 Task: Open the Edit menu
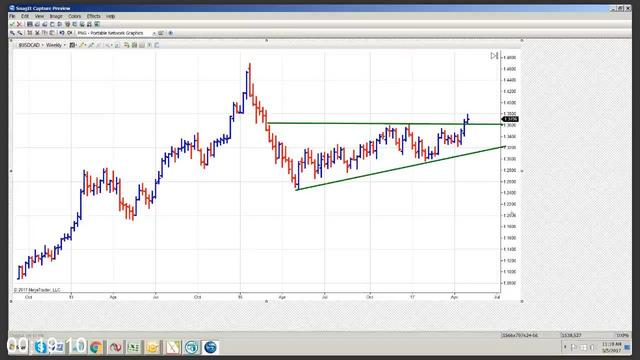point(25,16)
